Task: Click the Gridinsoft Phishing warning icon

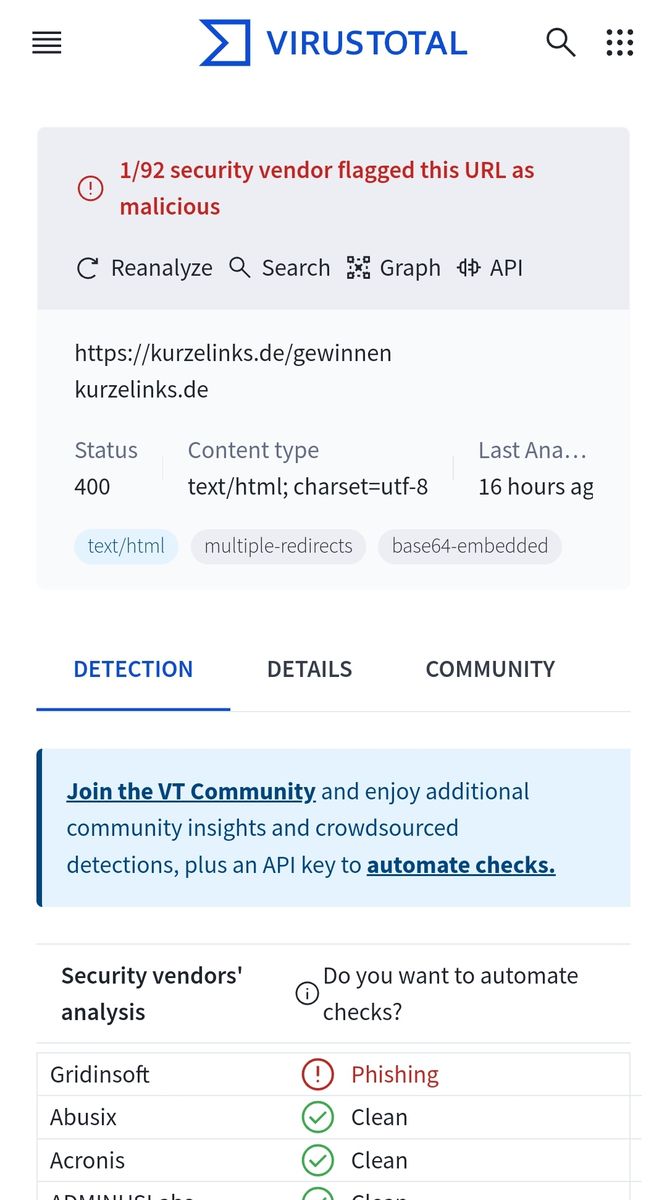Action: (317, 1074)
